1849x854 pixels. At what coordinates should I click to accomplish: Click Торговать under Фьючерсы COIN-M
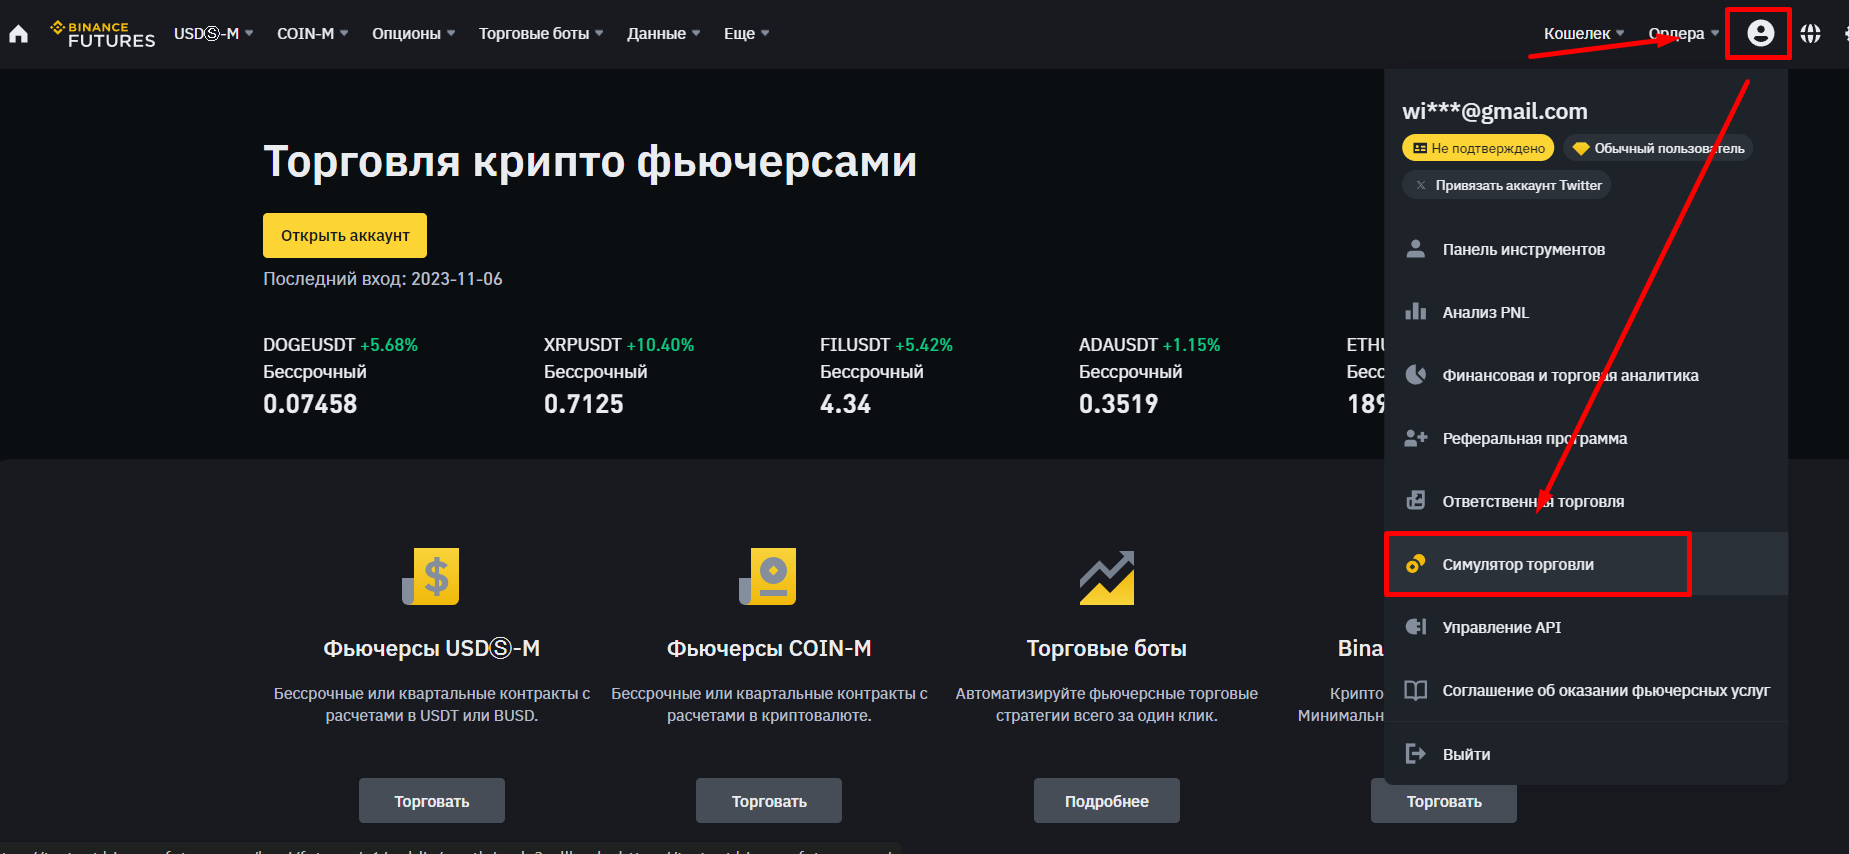(769, 801)
